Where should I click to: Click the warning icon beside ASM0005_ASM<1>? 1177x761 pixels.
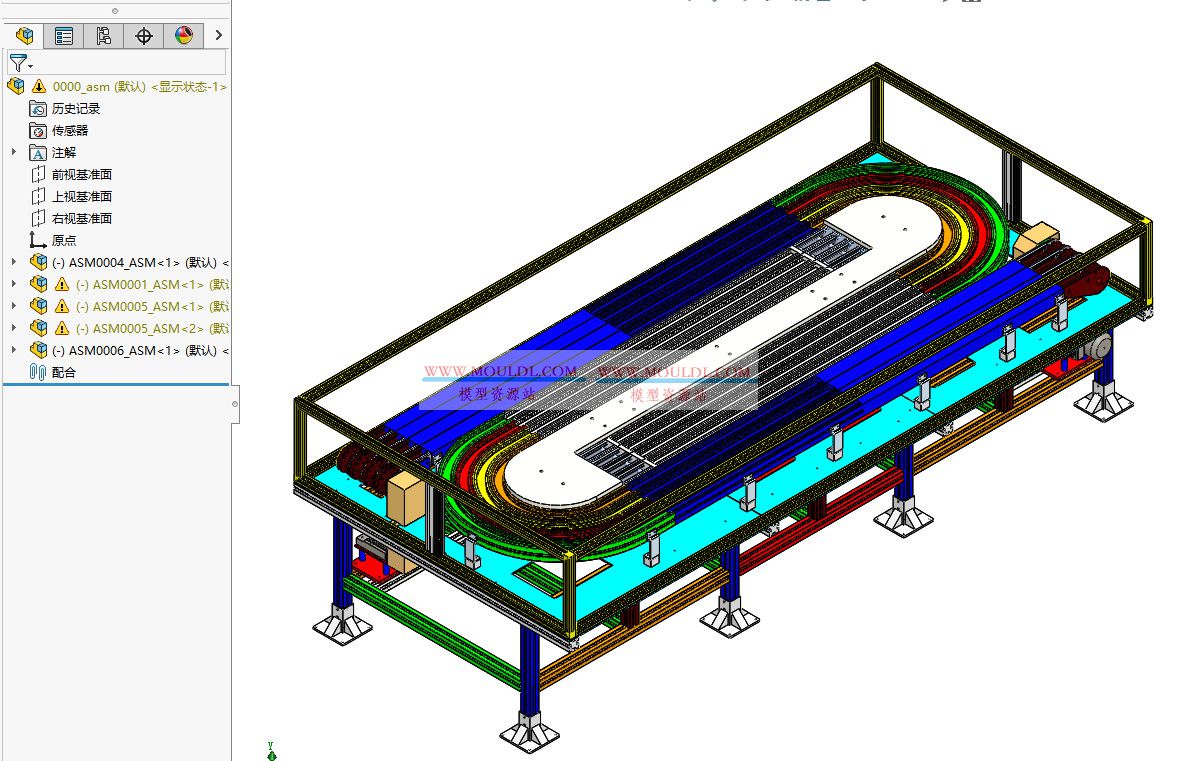(62, 306)
